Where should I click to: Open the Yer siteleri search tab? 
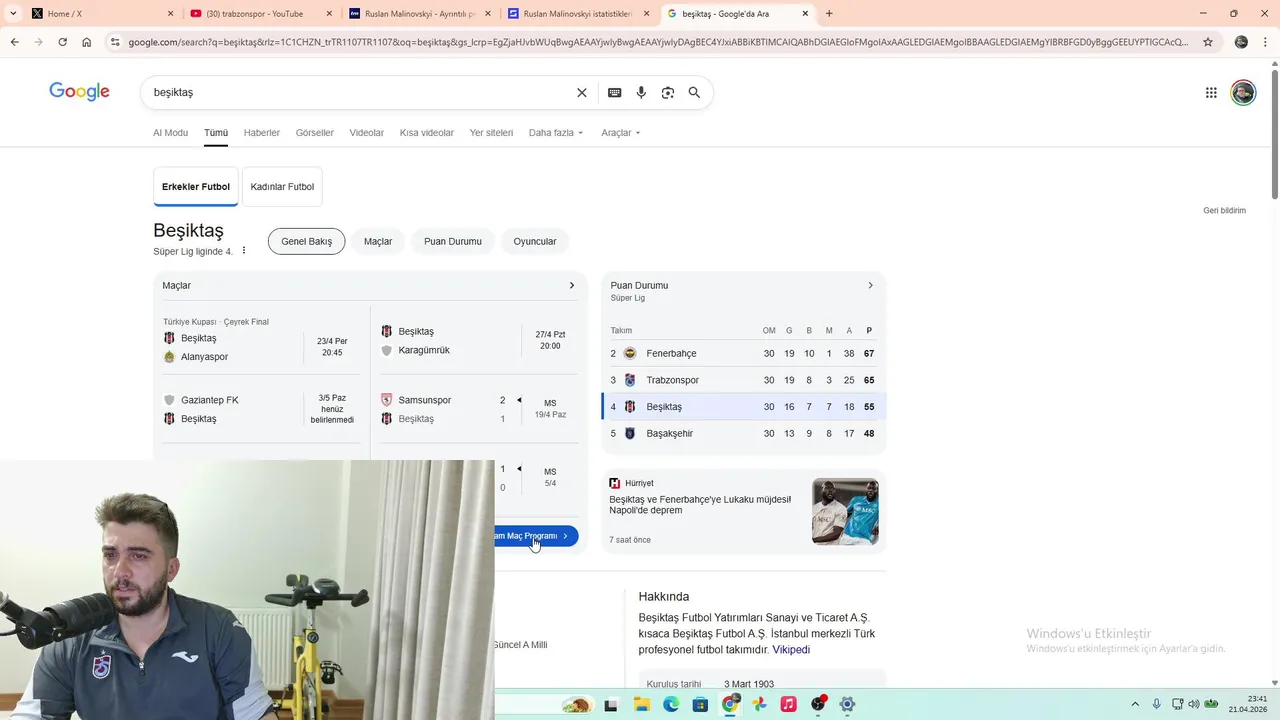pos(491,133)
